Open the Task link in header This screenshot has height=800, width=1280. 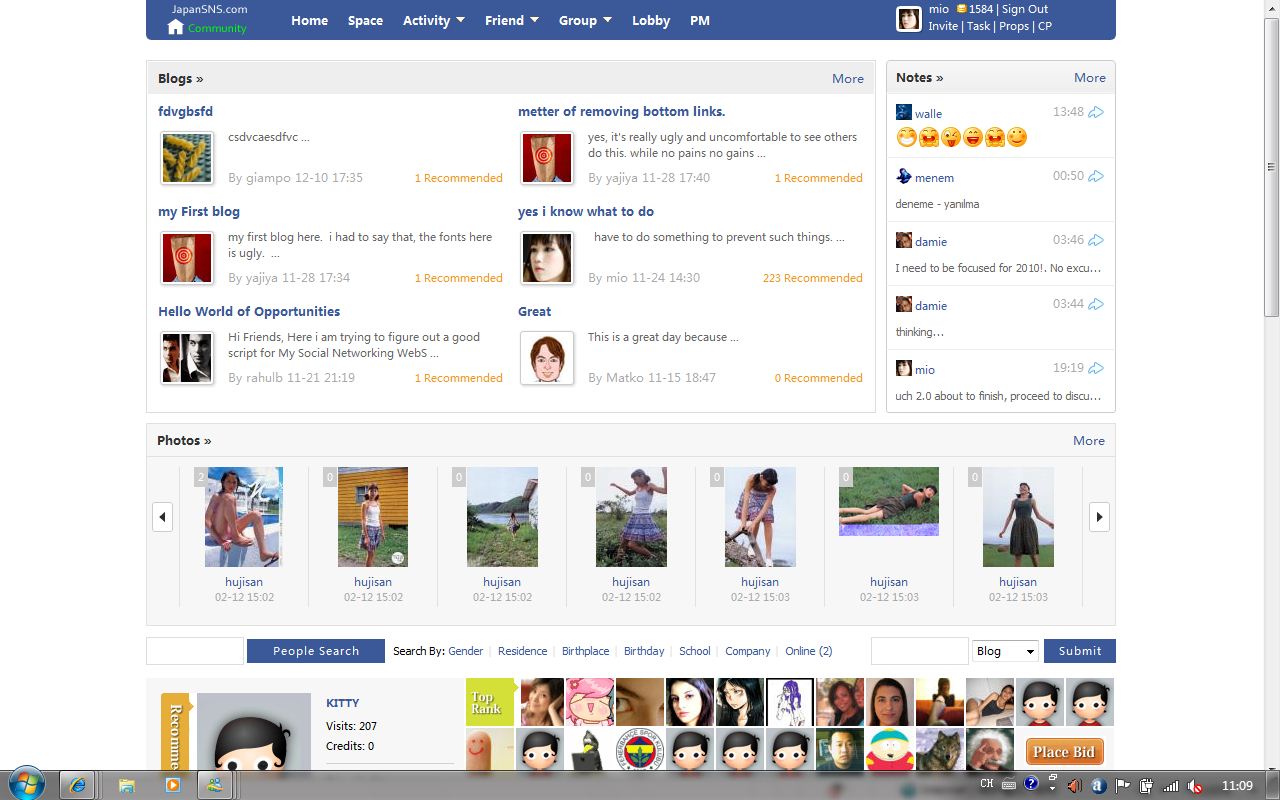tap(978, 26)
